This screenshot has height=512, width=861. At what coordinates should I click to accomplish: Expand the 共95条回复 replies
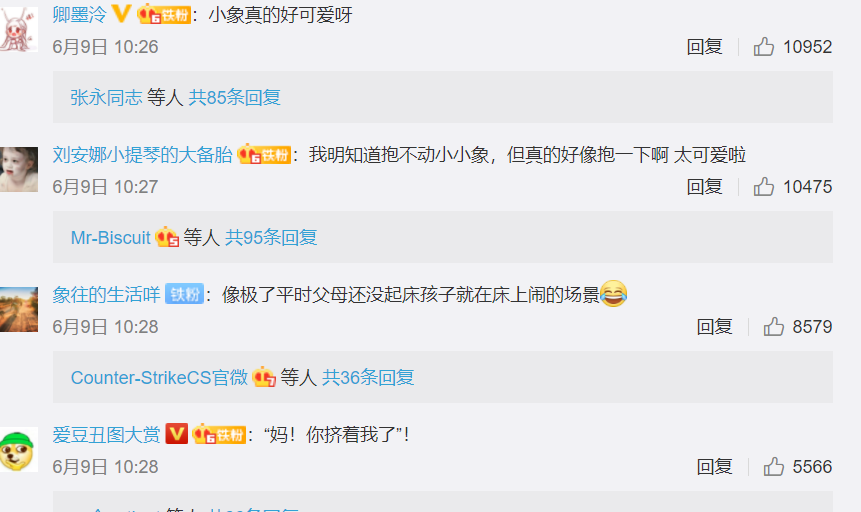tap(271, 238)
